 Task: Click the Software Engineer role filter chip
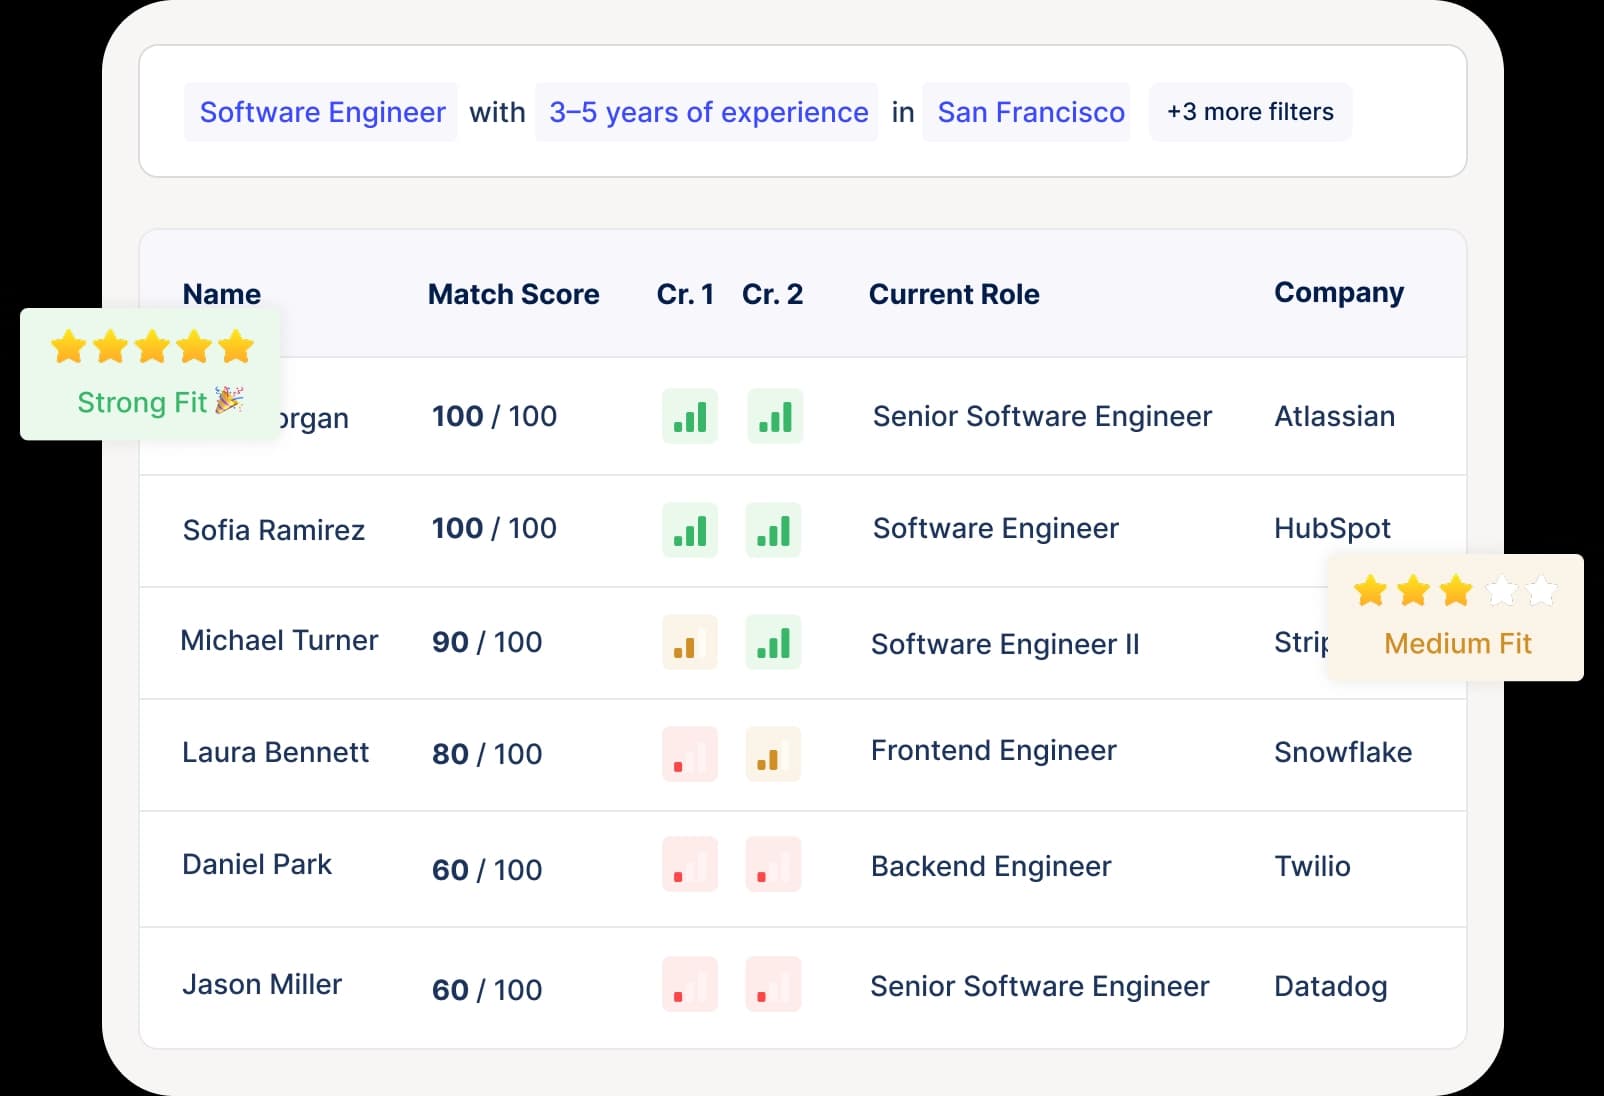tap(322, 112)
